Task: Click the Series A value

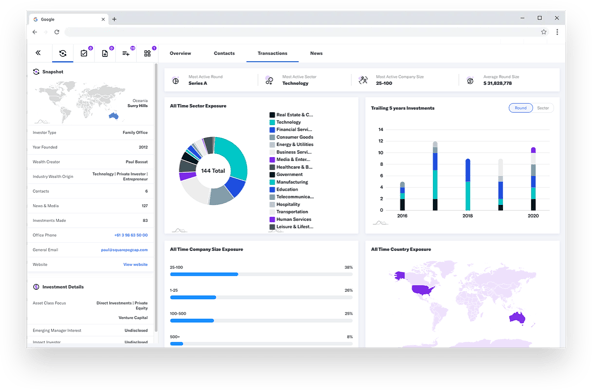Action: [x=198, y=83]
